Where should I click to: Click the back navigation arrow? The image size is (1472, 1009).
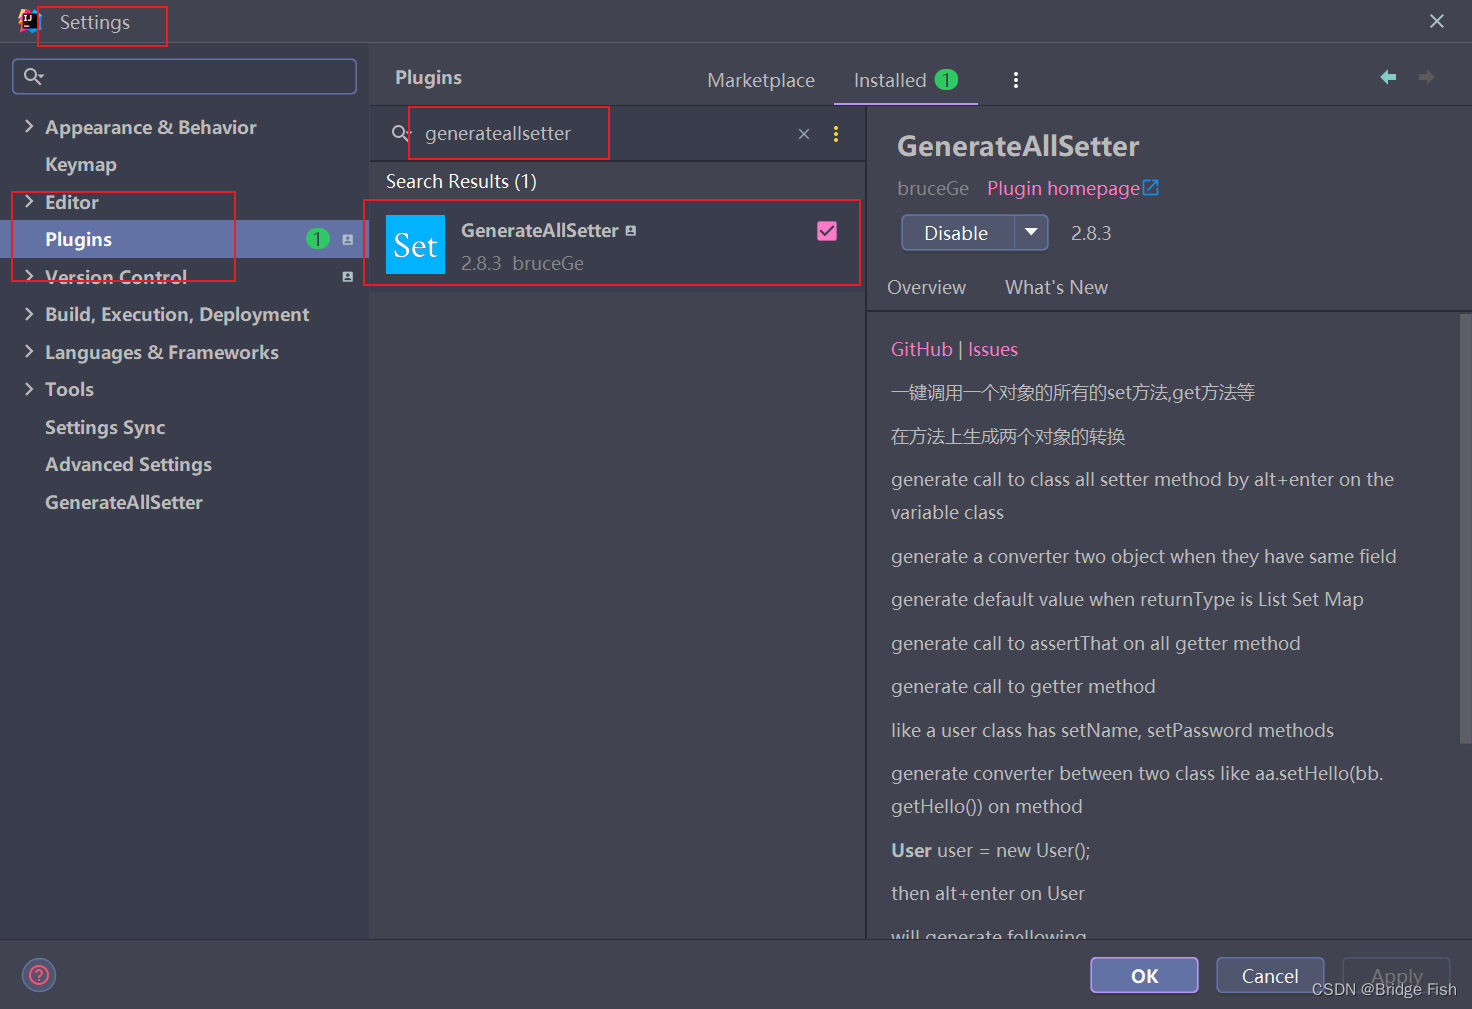(x=1388, y=76)
